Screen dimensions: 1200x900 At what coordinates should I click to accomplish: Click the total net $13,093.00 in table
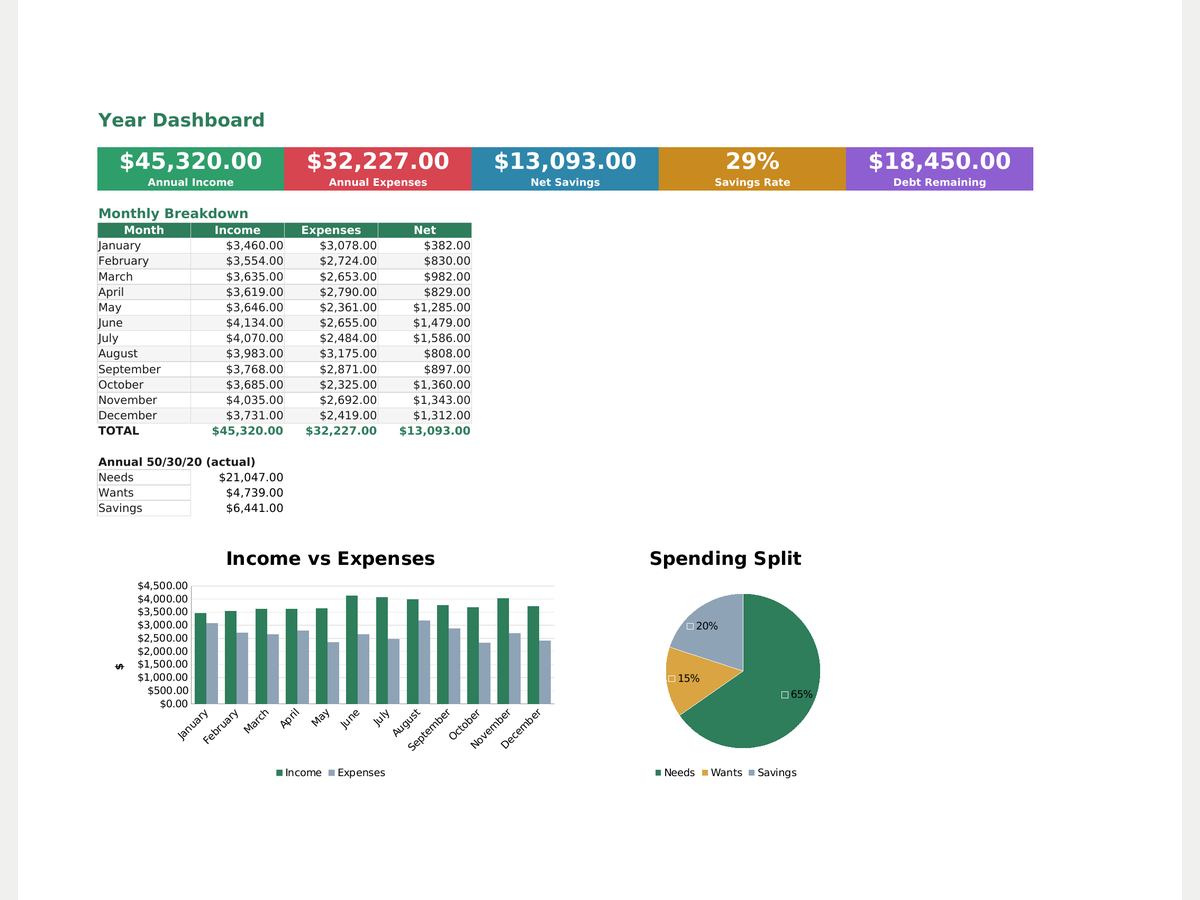tap(434, 431)
